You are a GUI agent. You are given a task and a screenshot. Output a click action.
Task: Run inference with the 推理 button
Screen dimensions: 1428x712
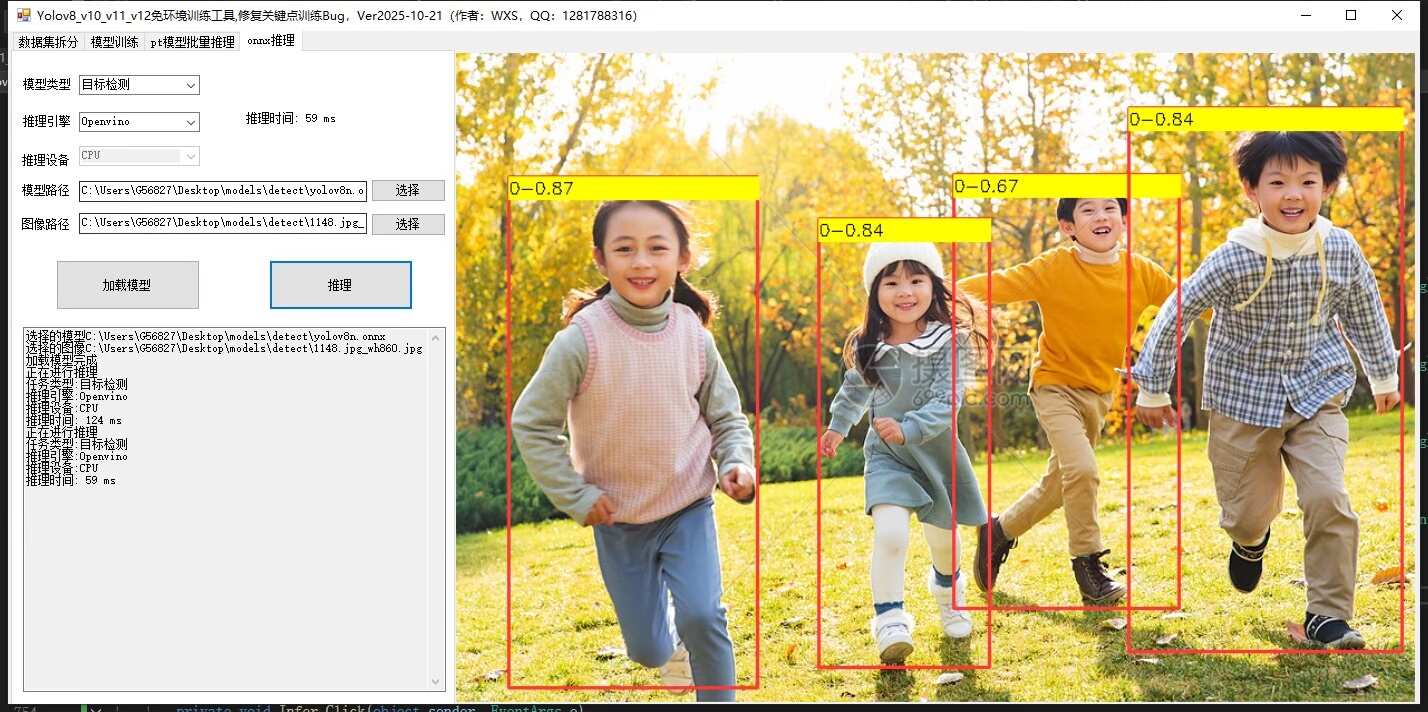point(340,285)
